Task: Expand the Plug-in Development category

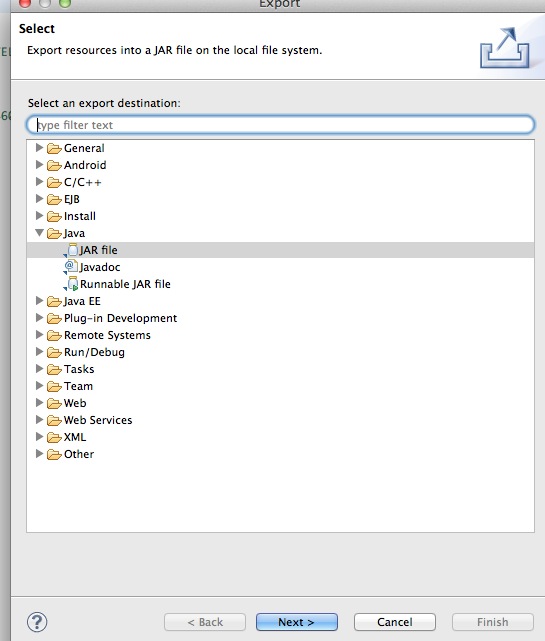Action: pos(39,318)
